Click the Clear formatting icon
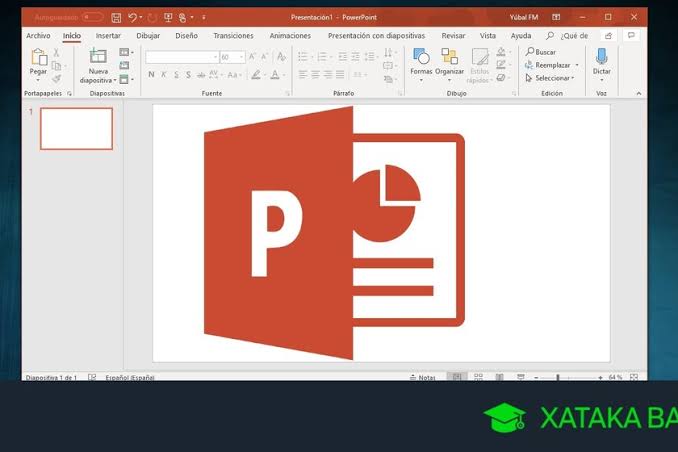 (281, 57)
